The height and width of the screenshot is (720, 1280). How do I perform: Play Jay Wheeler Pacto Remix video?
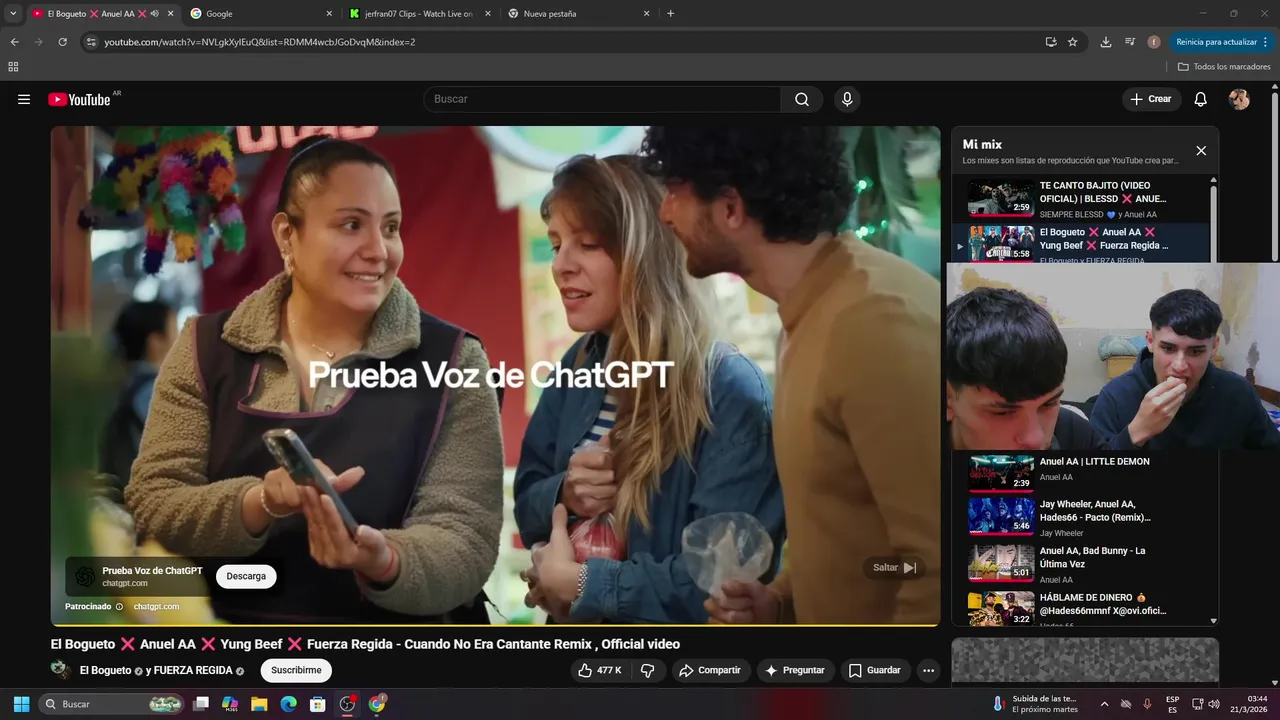point(1081,518)
